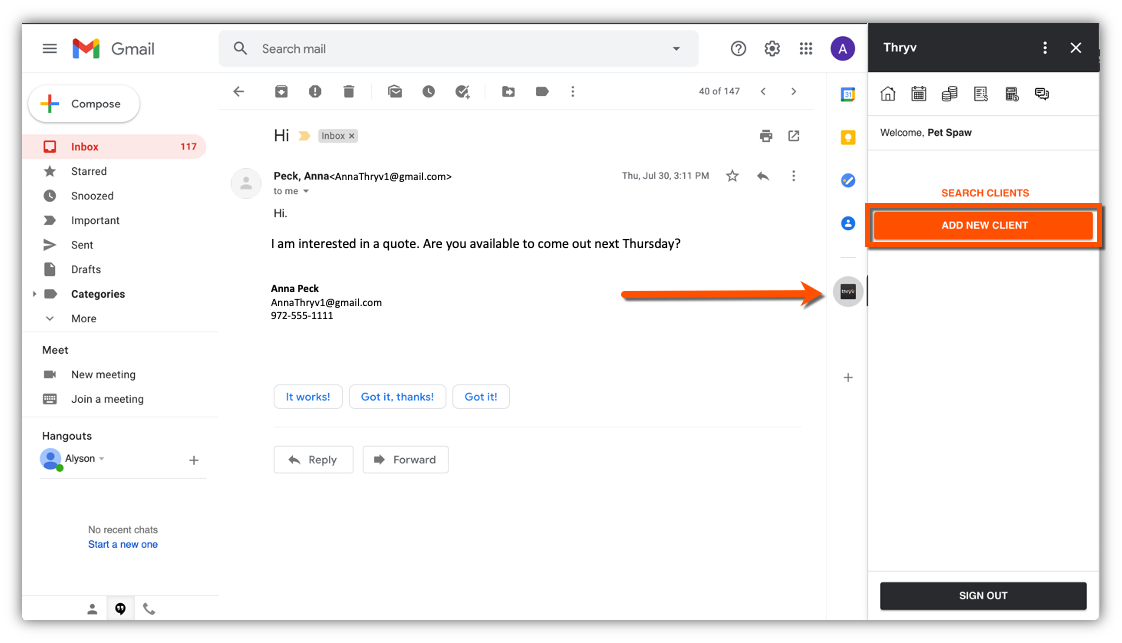Use smart reply 'Got it, thanks!'

point(397,397)
